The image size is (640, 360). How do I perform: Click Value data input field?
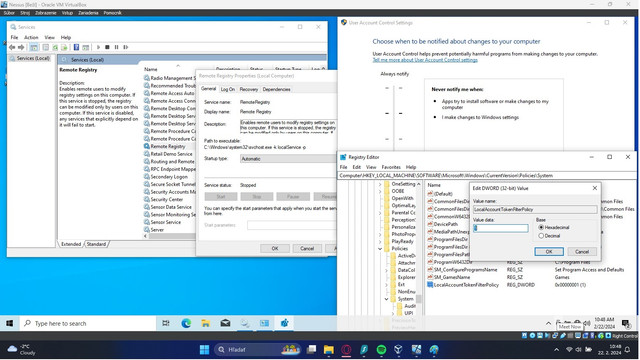click(501, 229)
